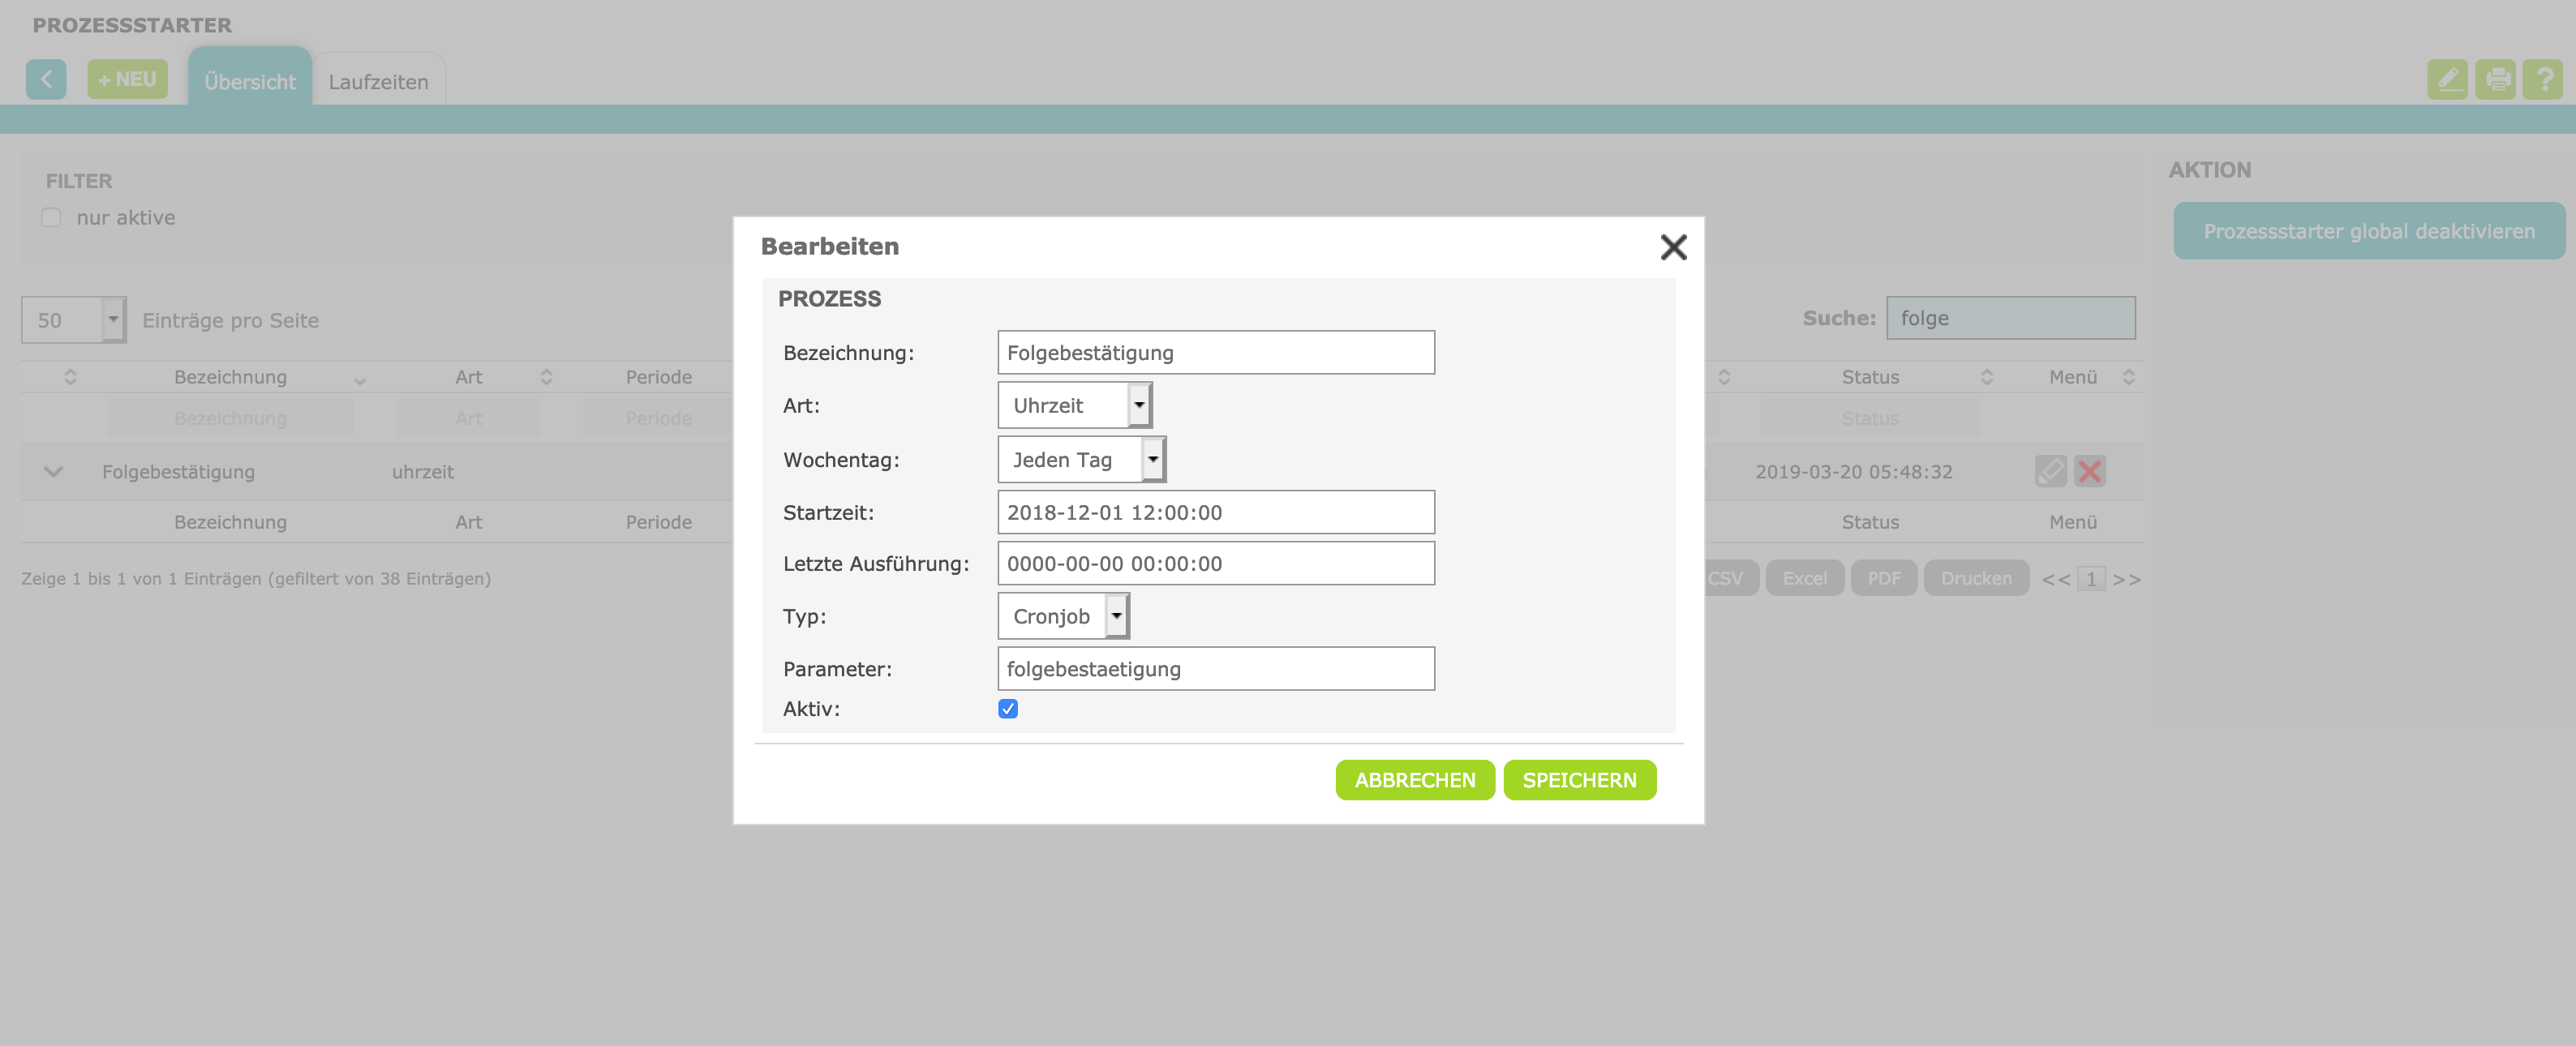Open the Wochentag dropdown Jeden Tag
Viewport: 2576px width, 1046px height.
pyautogui.click(x=1081, y=460)
